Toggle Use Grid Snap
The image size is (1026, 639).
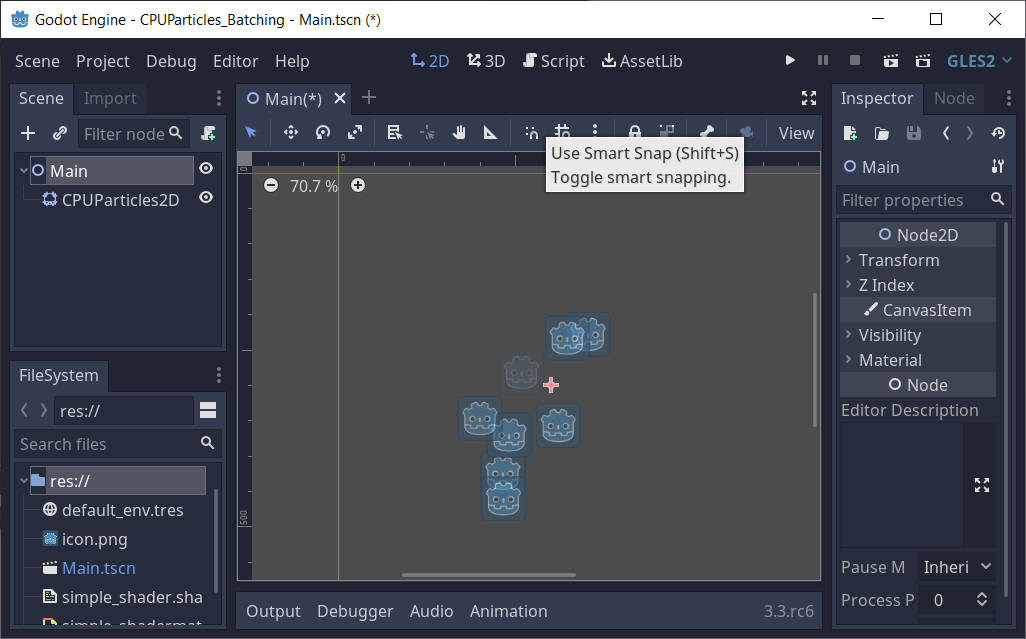tap(563, 131)
